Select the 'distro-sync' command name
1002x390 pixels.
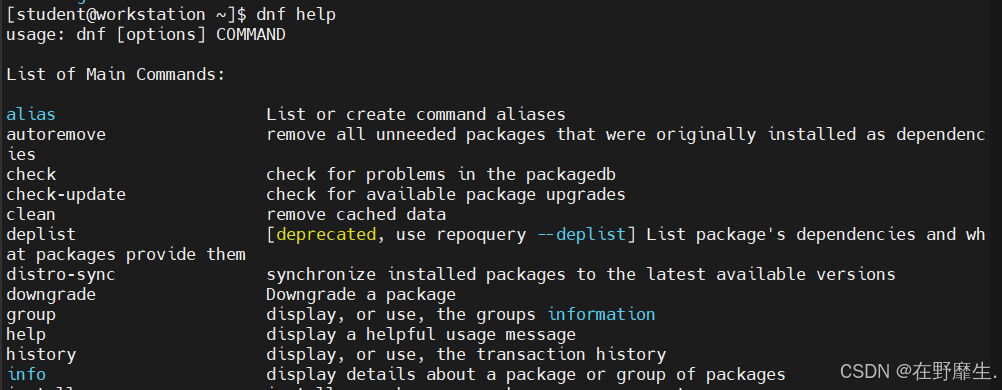(x=61, y=274)
